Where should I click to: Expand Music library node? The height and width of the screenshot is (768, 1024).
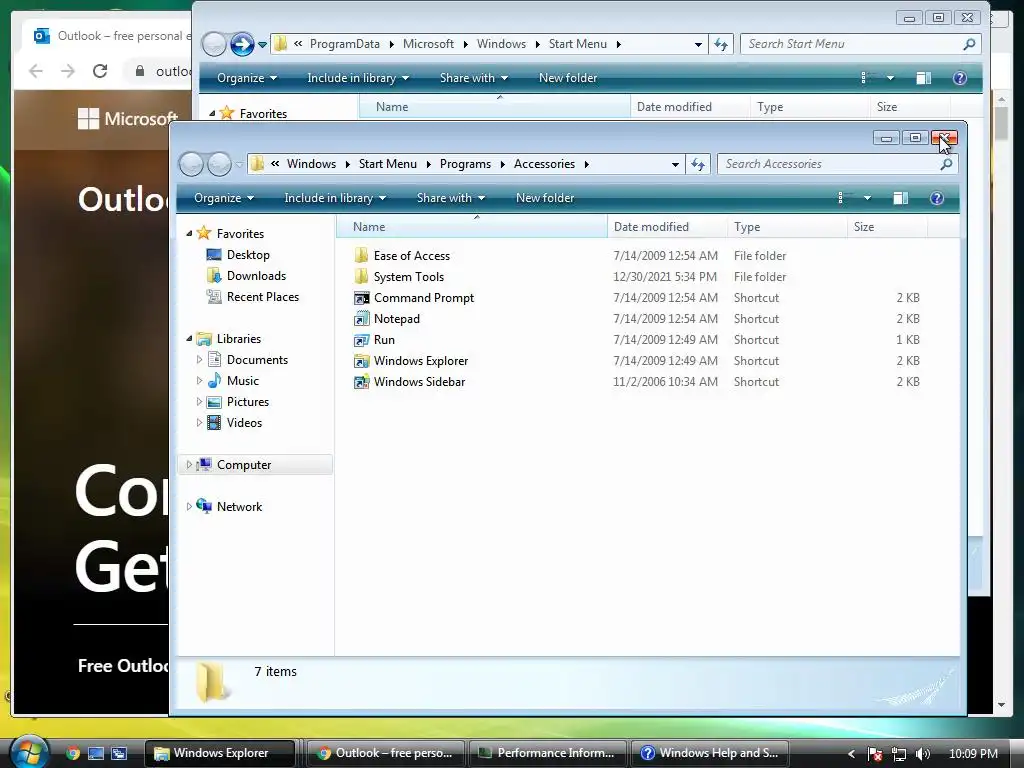[x=199, y=381]
